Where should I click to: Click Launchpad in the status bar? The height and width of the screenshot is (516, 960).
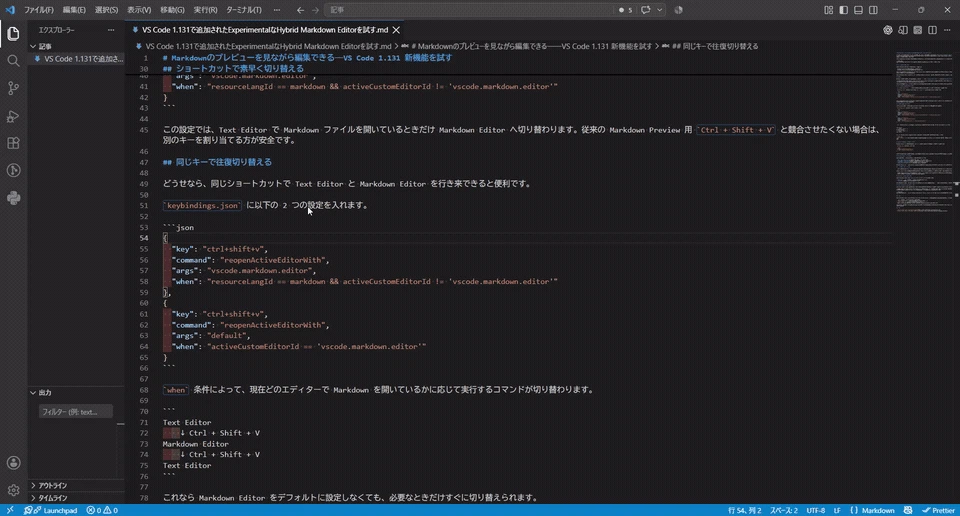(x=51, y=510)
